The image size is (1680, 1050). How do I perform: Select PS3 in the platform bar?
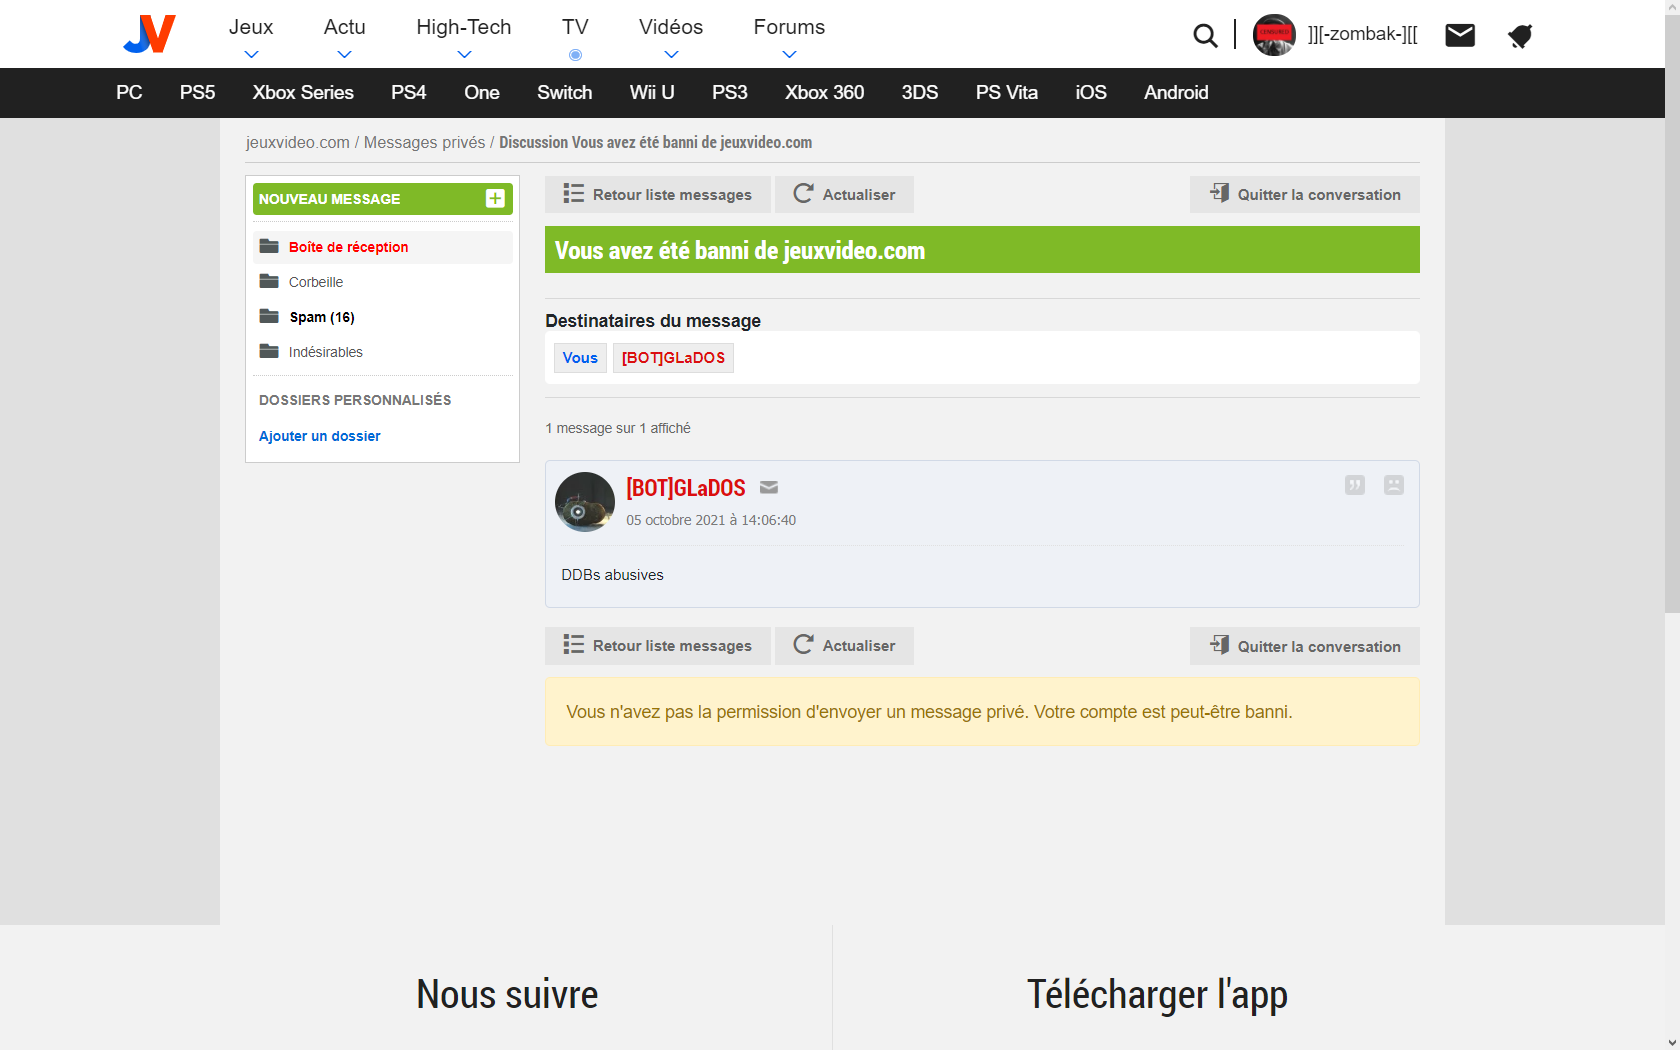click(x=730, y=93)
